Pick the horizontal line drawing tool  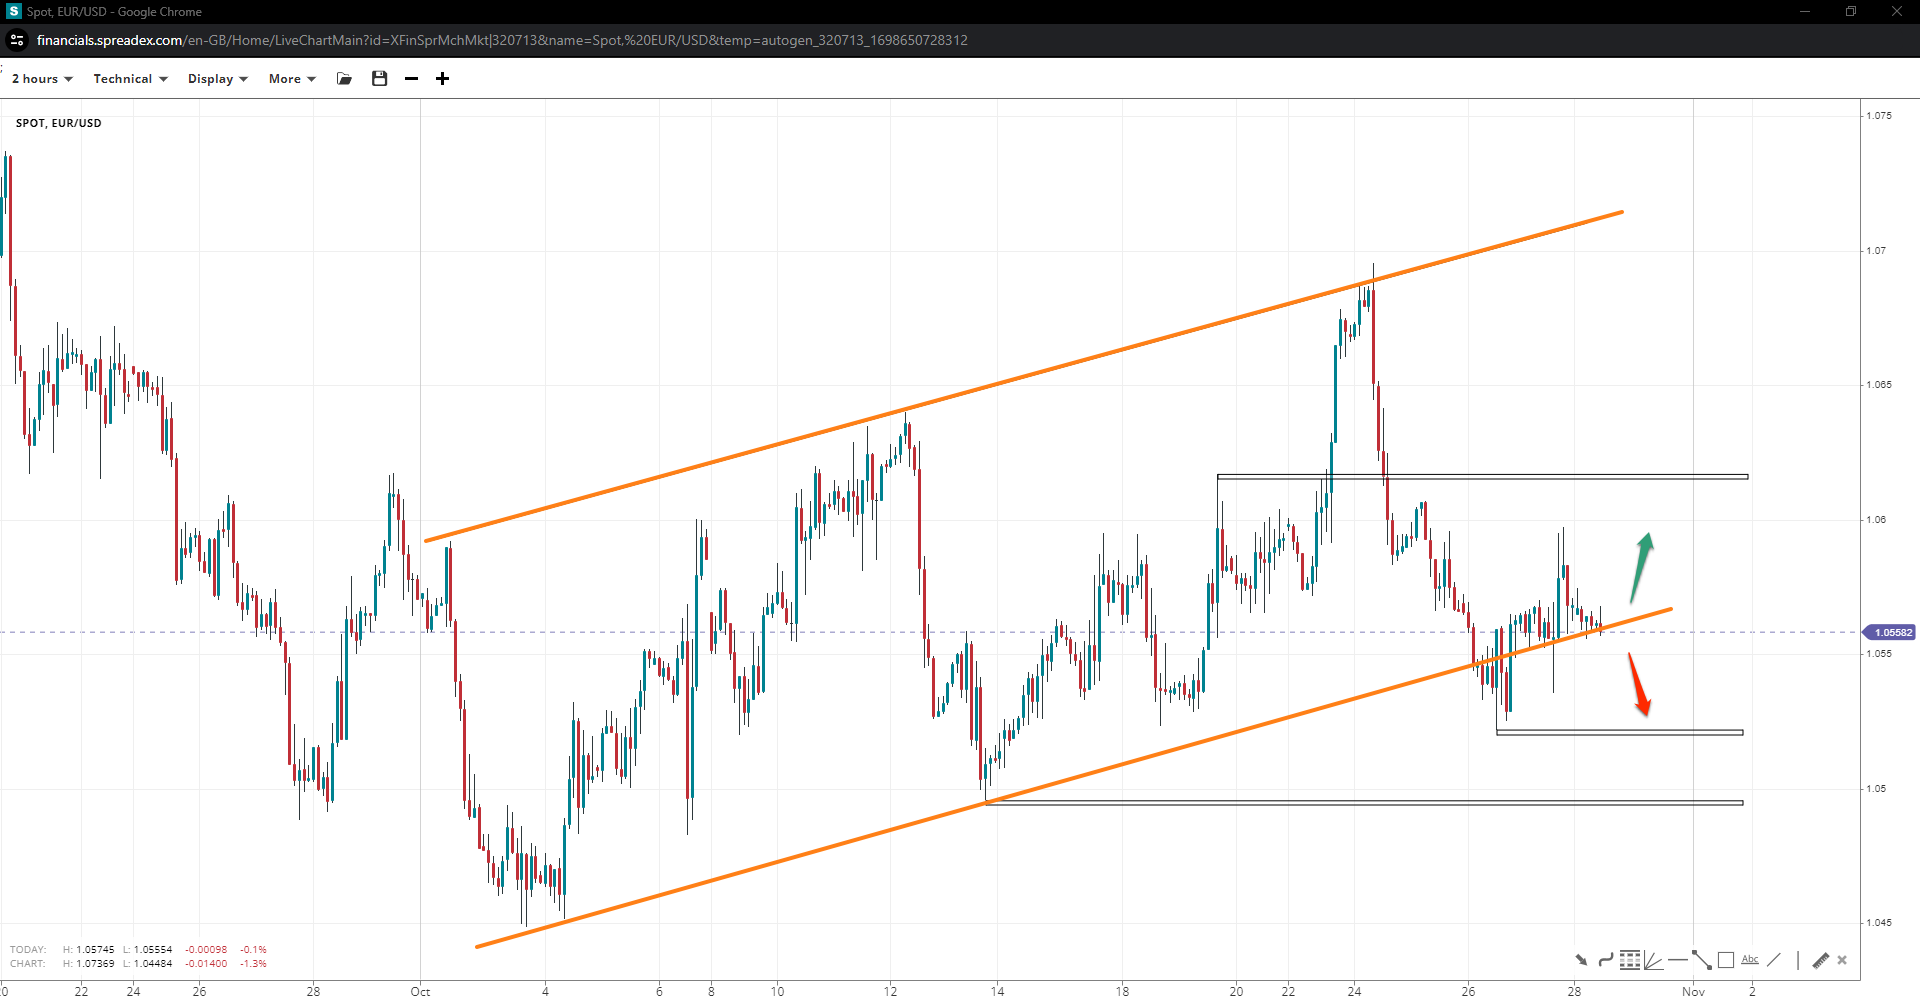pos(1677,960)
